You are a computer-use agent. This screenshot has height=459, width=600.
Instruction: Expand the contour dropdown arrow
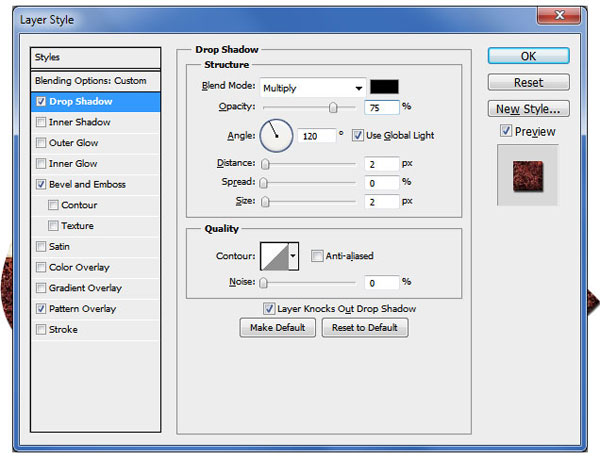[x=293, y=256]
